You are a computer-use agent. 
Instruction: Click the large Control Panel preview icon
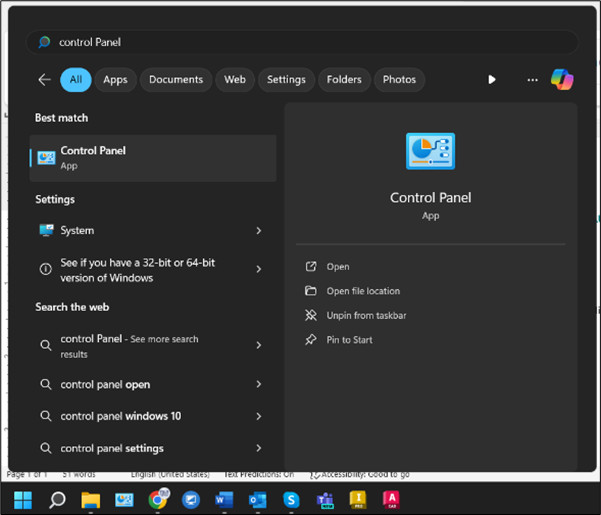click(x=430, y=151)
